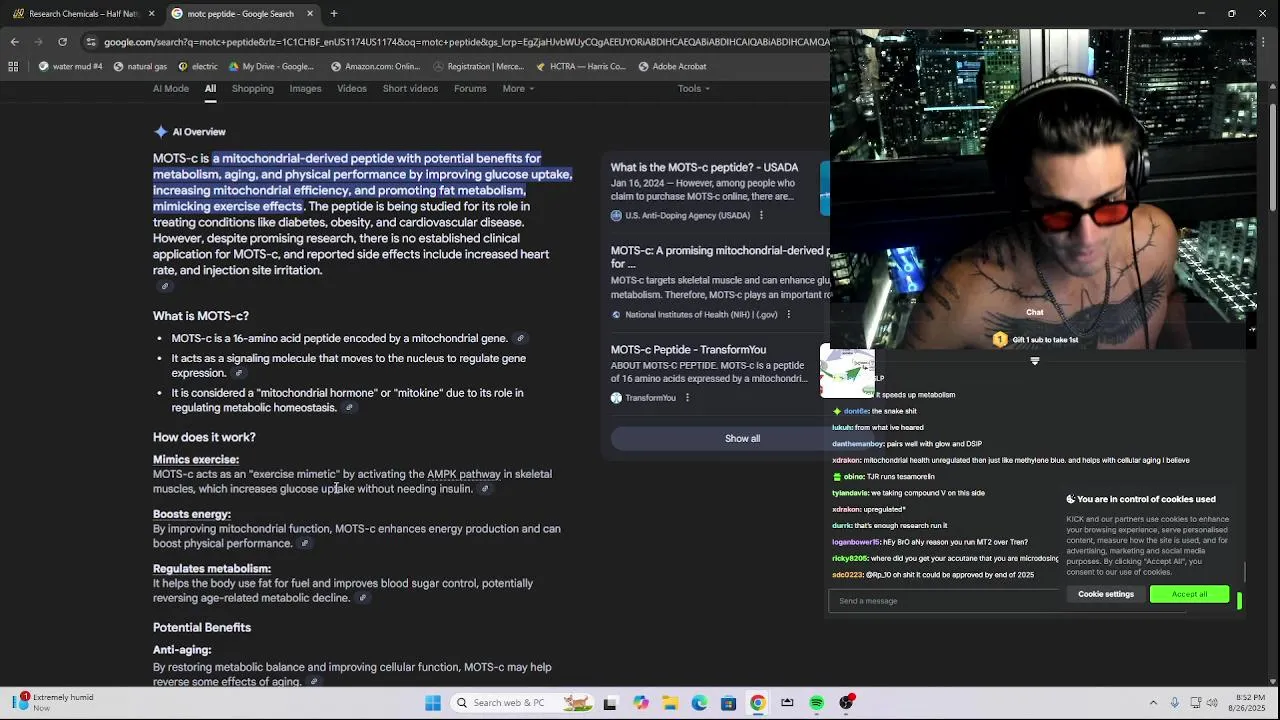This screenshot has width=1280, height=720.
Task: Click the Send a message chat field
Action: tap(945, 601)
